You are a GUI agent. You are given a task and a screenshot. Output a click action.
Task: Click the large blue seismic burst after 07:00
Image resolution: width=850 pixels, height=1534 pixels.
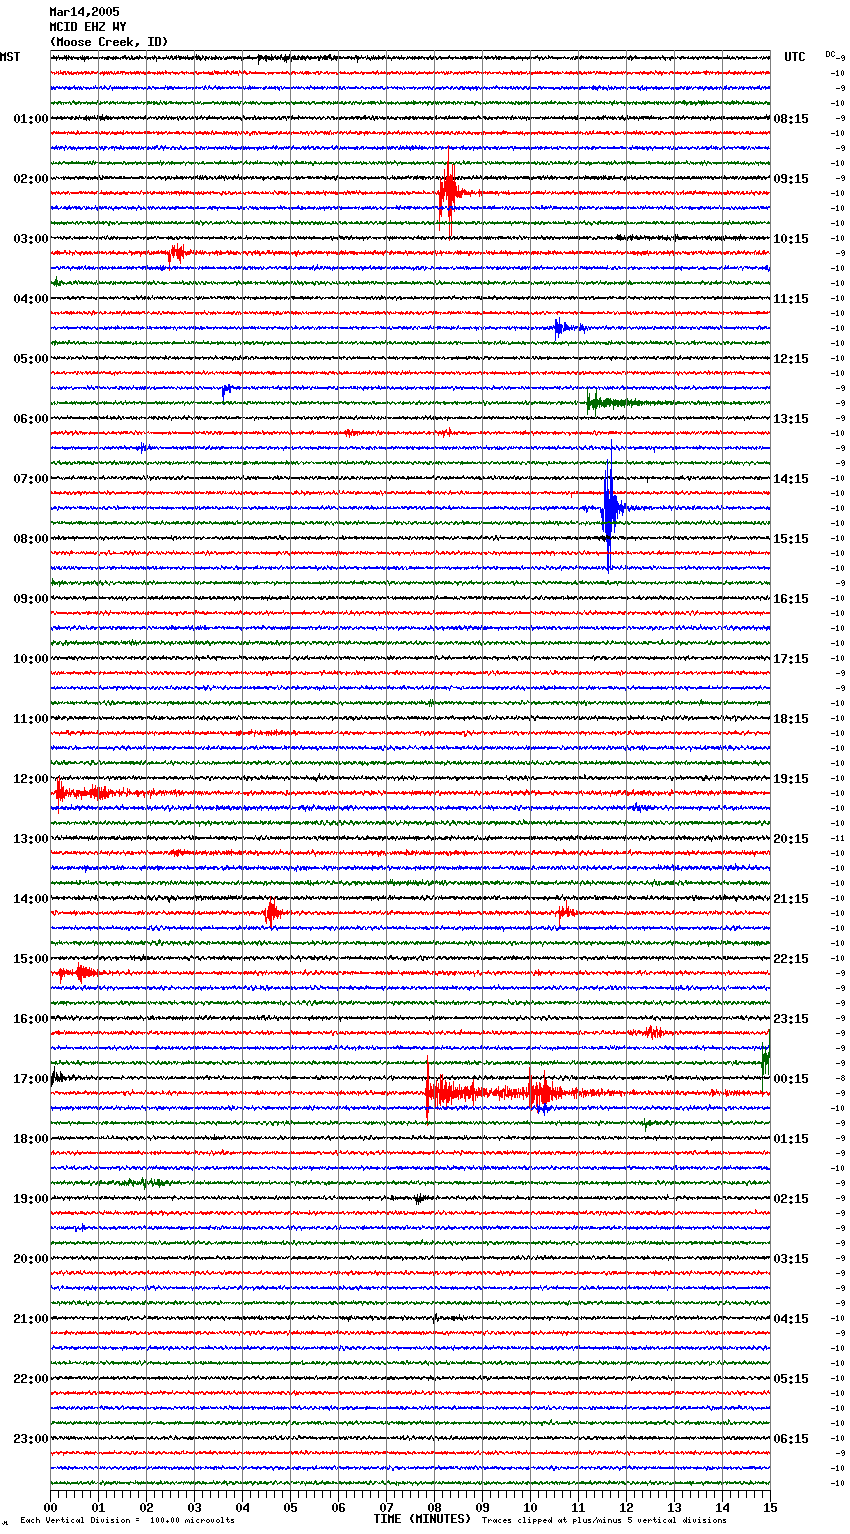pos(609,505)
